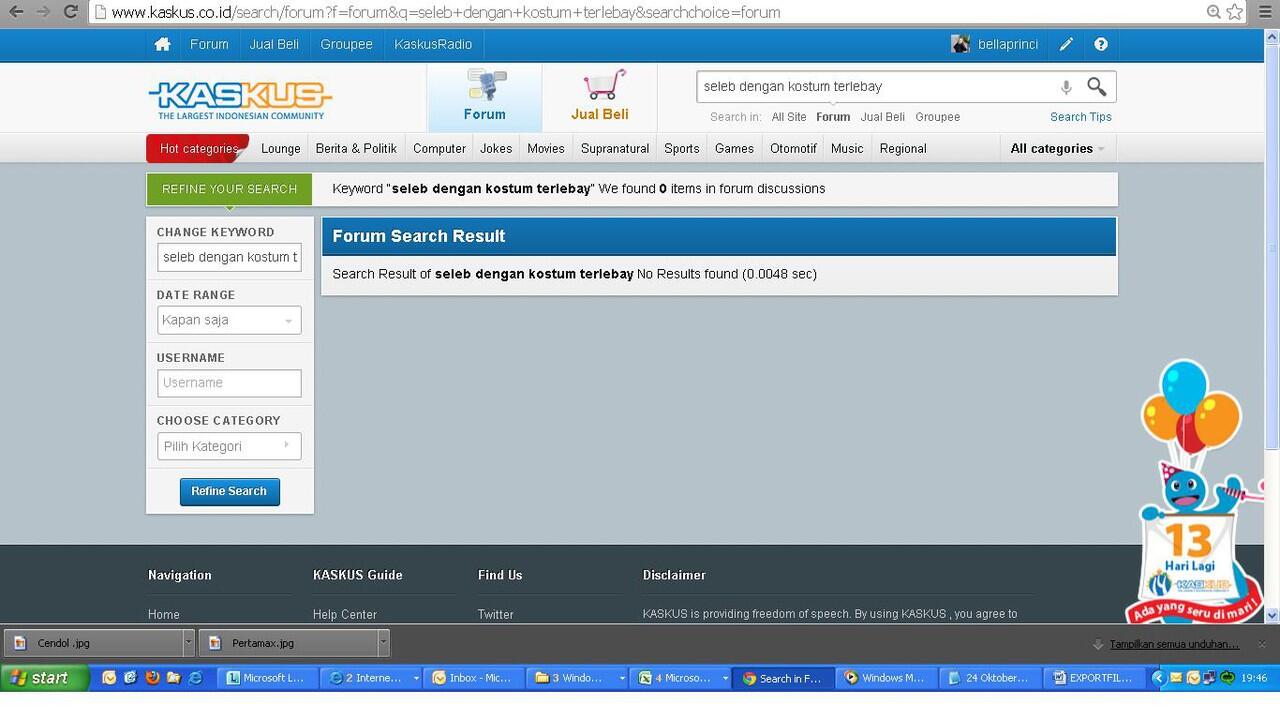This screenshot has height=720, width=1280.
Task: Select the Movies category
Action: (x=546, y=148)
